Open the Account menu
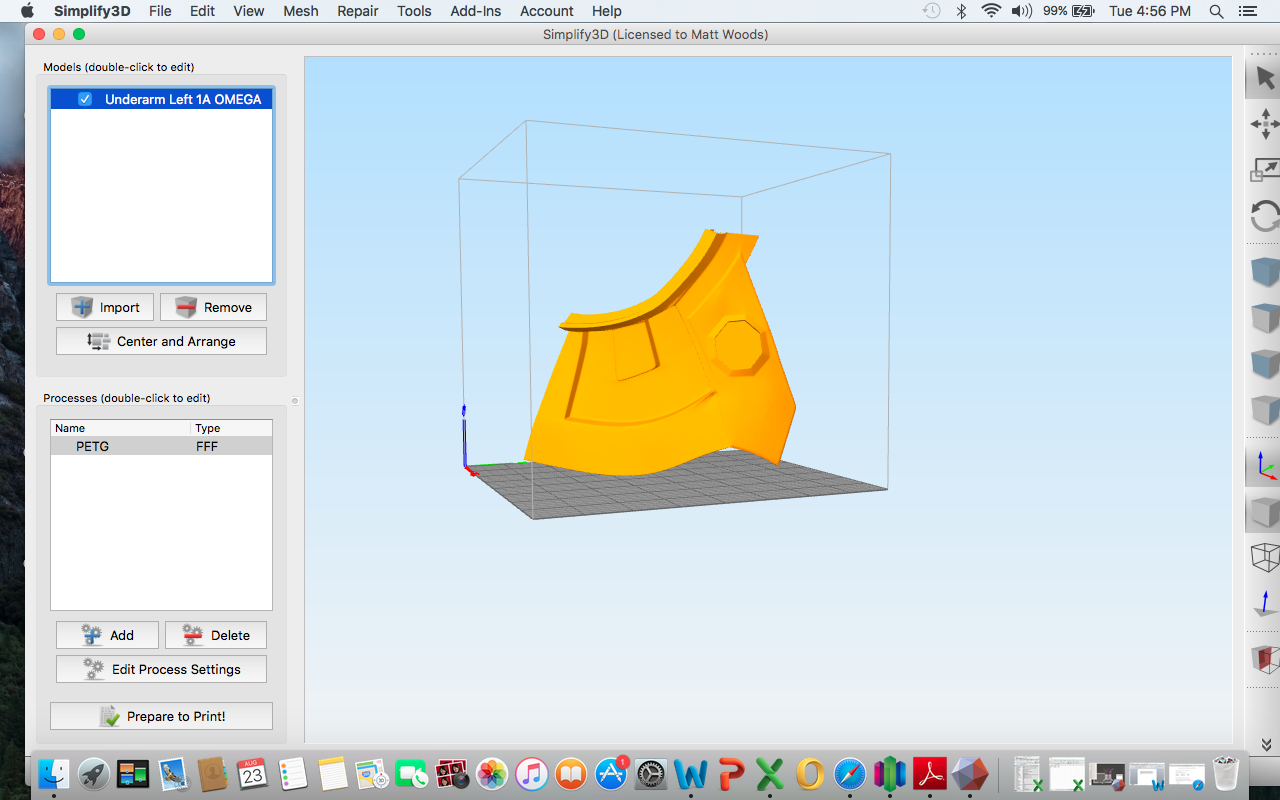 tap(547, 11)
